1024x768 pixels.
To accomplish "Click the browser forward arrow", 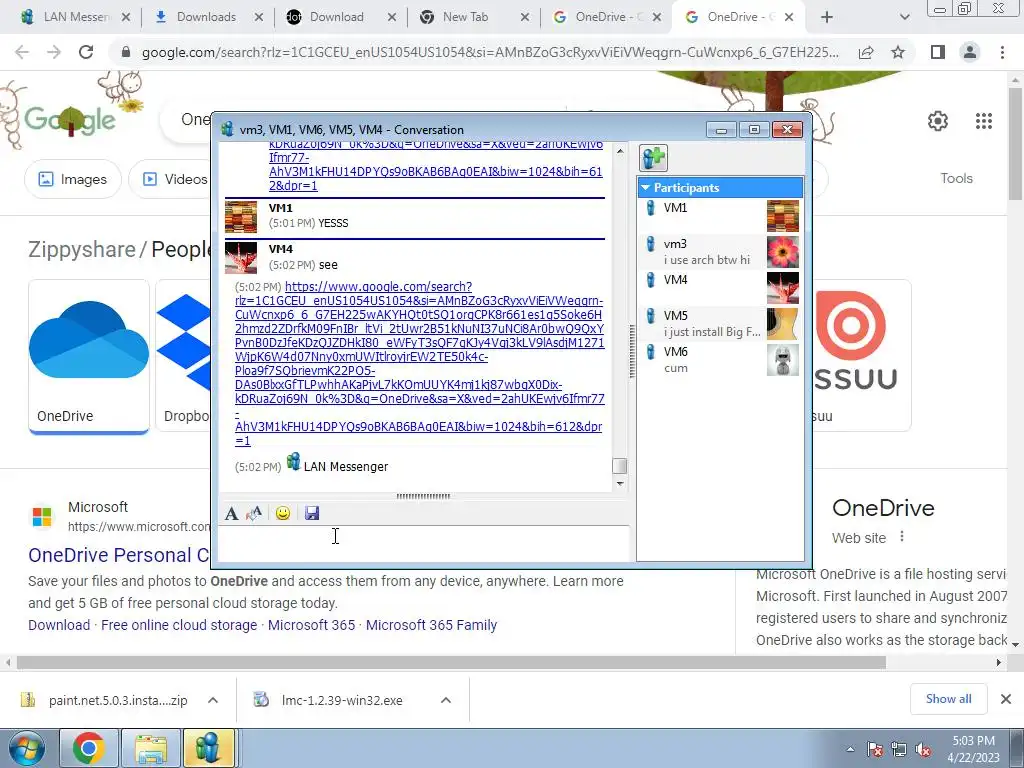I will coord(54,52).
